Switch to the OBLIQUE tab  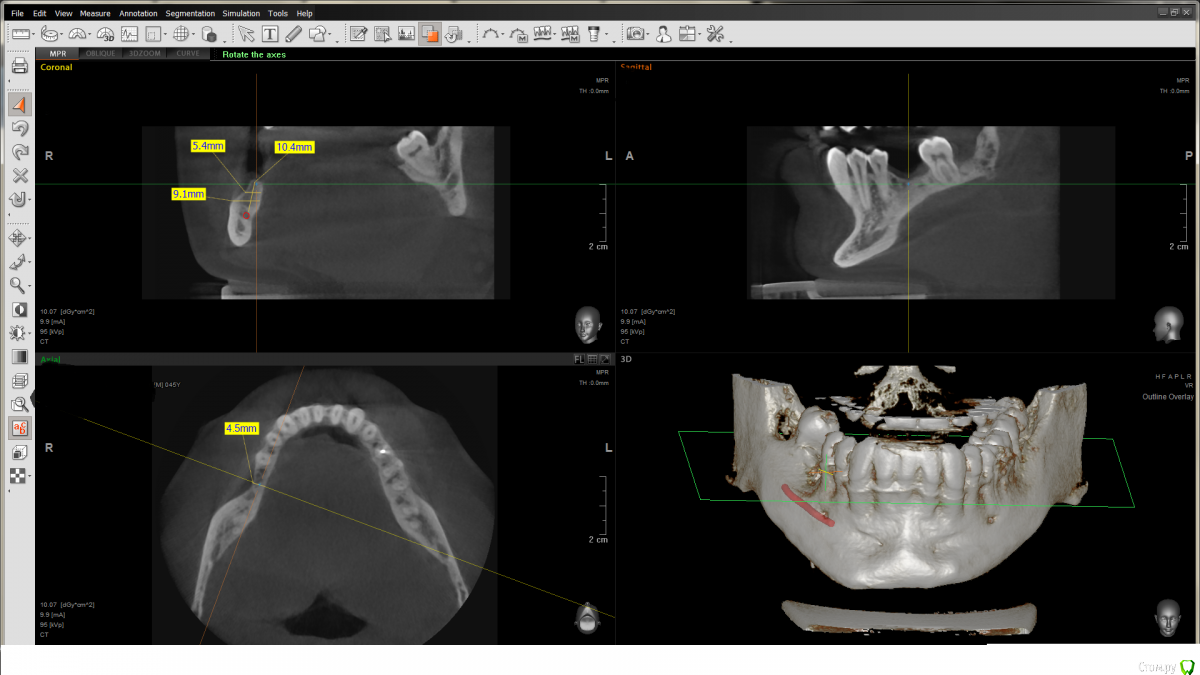[x=100, y=53]
